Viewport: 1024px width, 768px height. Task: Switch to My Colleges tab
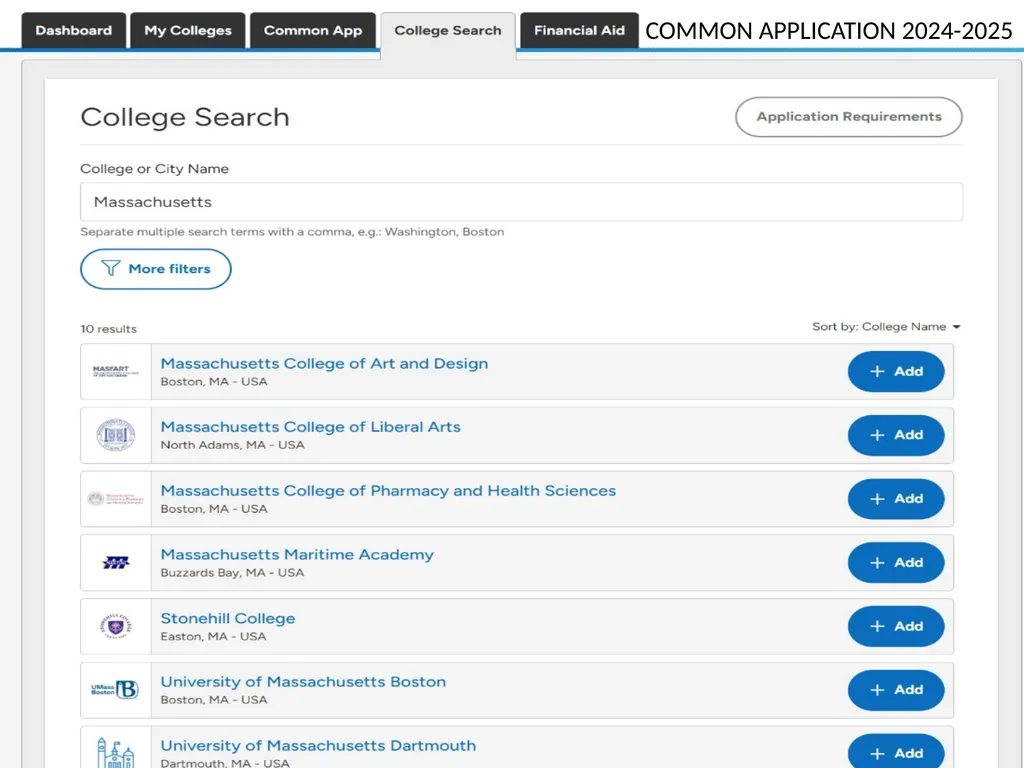coord(188,31)
